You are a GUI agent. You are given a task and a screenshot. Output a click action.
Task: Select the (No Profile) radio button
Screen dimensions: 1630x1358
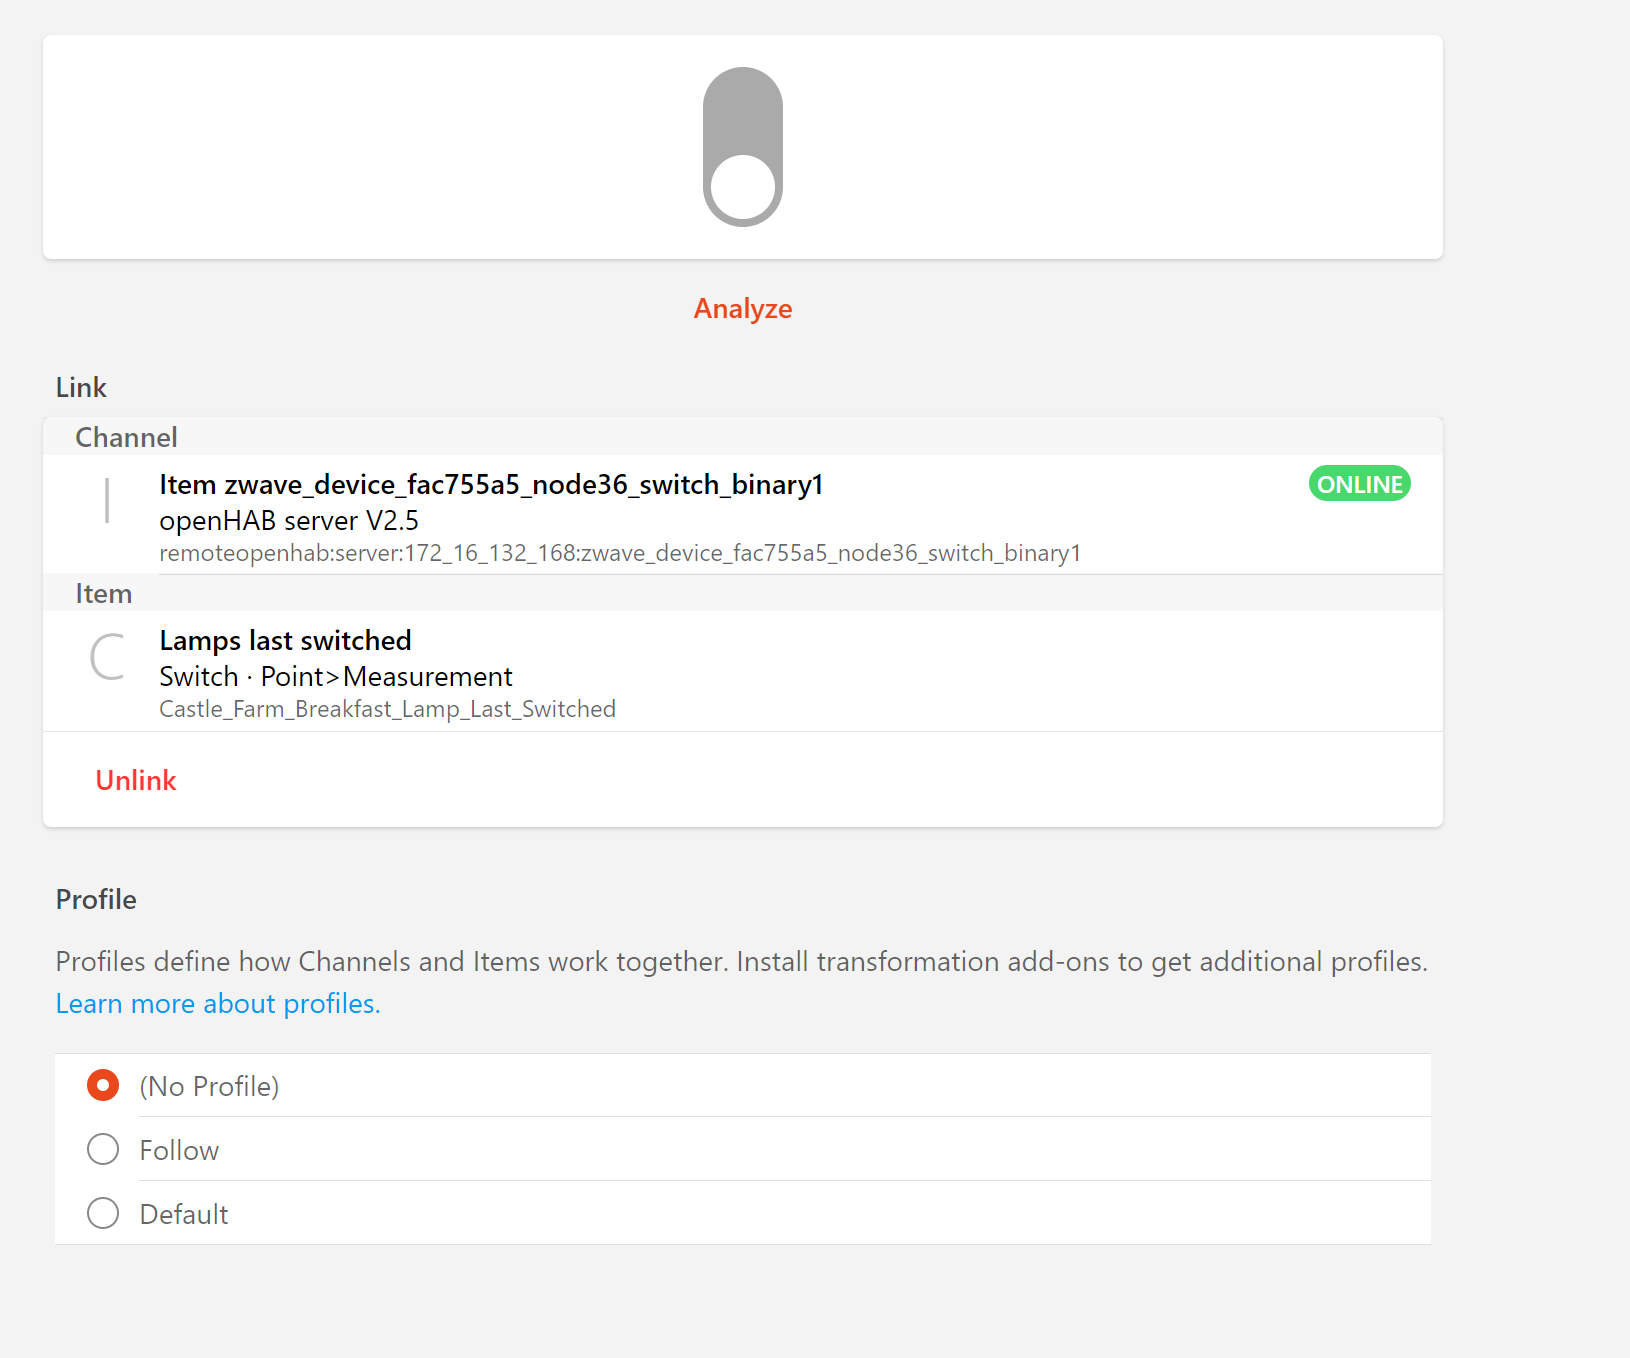[102, 1085]
